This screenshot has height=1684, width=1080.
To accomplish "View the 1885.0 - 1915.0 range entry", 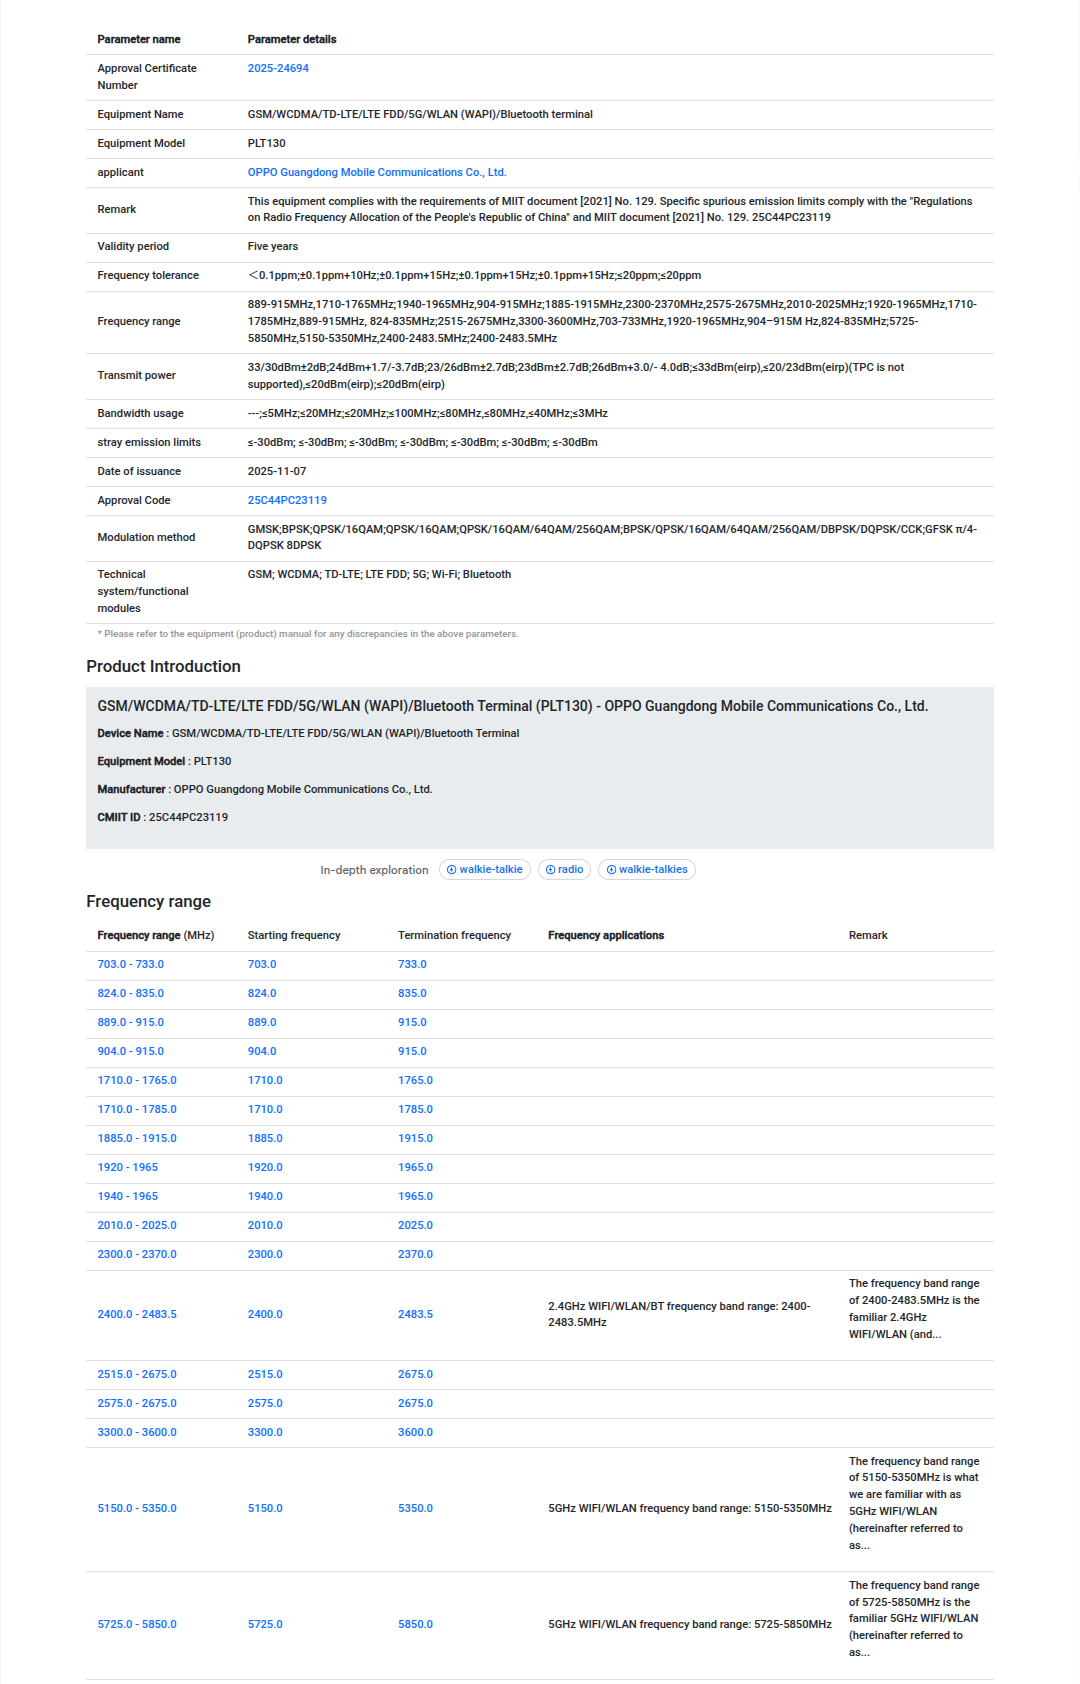I will tap(136, 1139).
